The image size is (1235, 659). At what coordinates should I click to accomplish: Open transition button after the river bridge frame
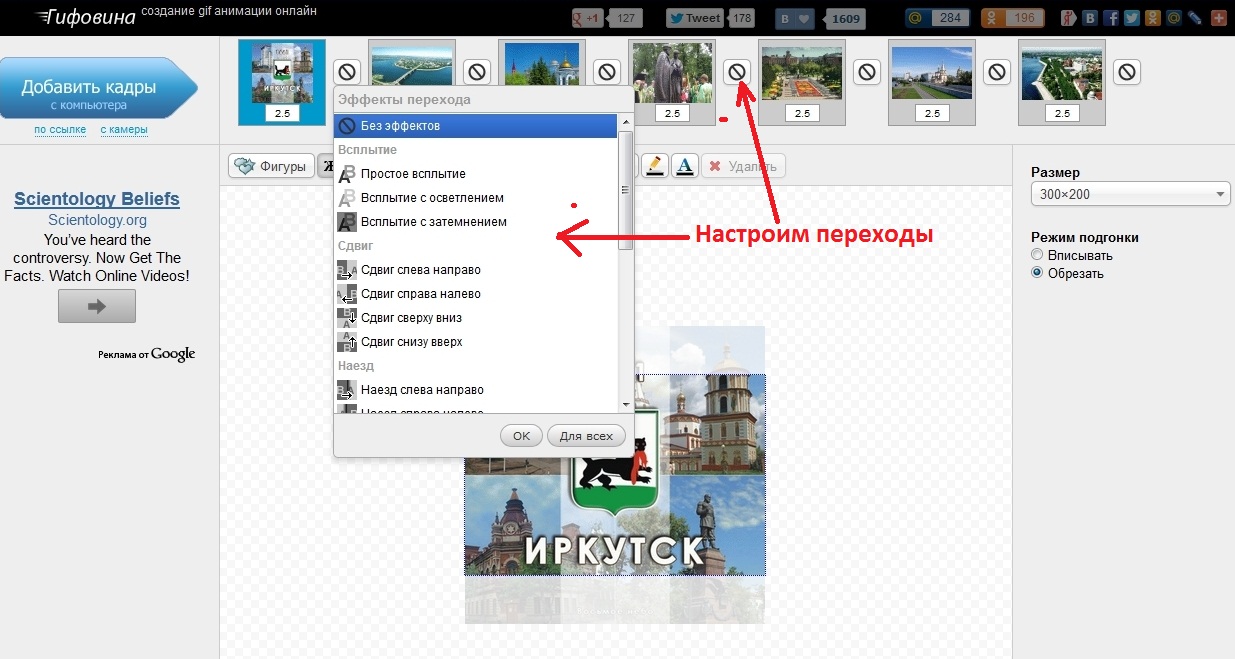point(477,72)
